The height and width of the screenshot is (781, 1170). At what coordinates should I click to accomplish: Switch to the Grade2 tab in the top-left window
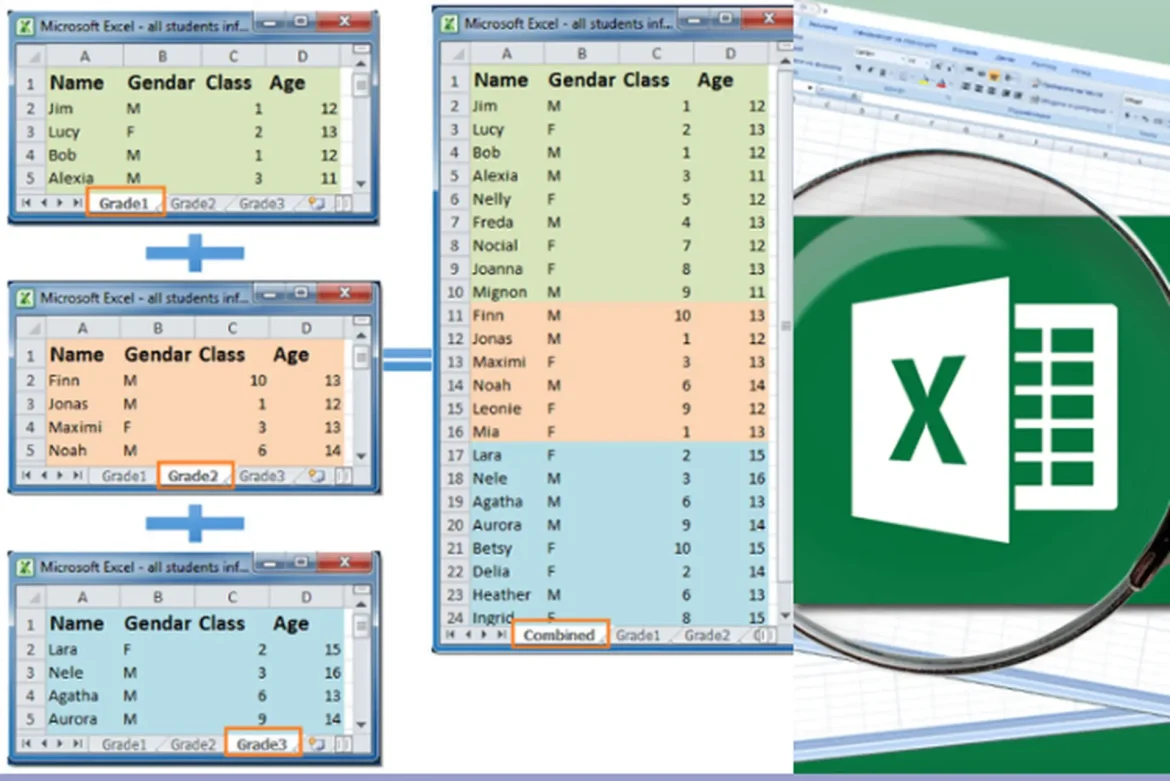click(192, 203)
